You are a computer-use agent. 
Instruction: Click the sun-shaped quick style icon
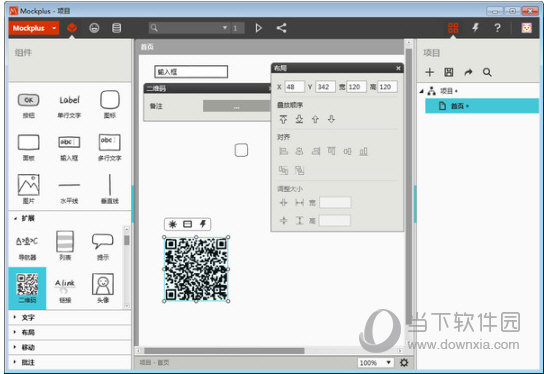172,224
